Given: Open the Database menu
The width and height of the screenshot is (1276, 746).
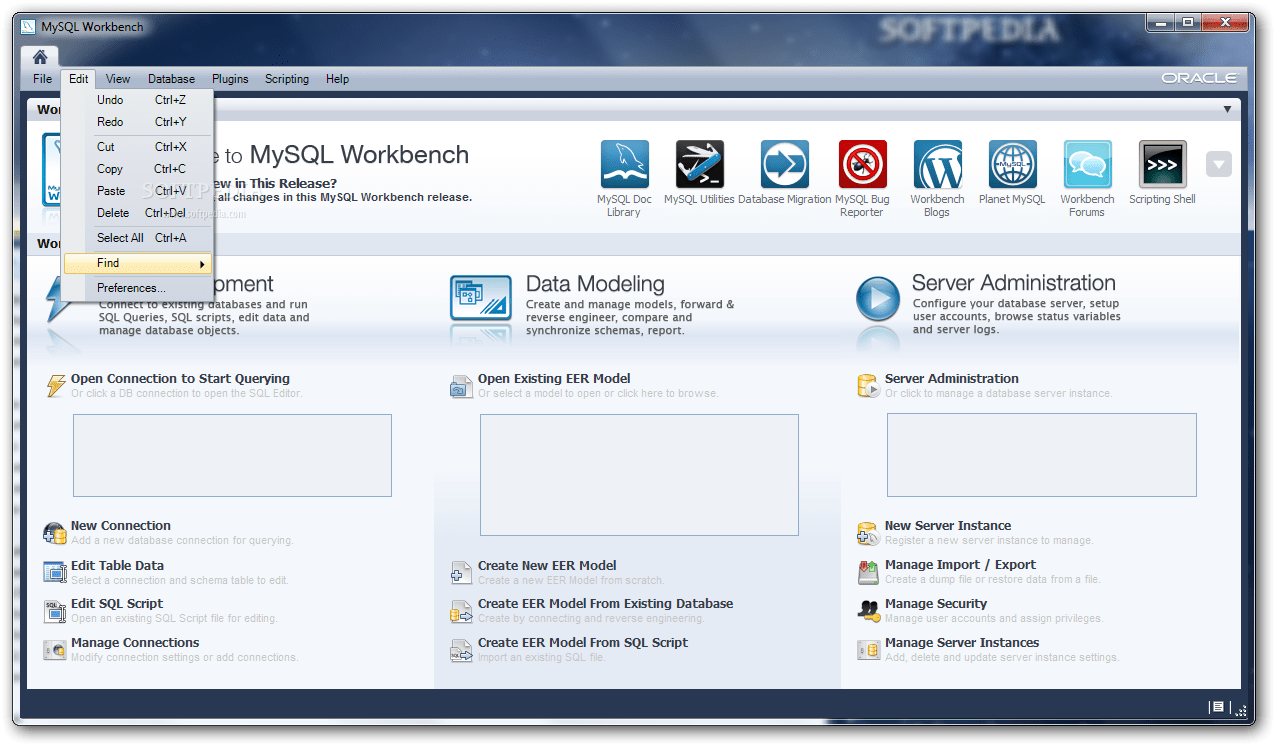Looking at the screenshot, I should point(172,79).
